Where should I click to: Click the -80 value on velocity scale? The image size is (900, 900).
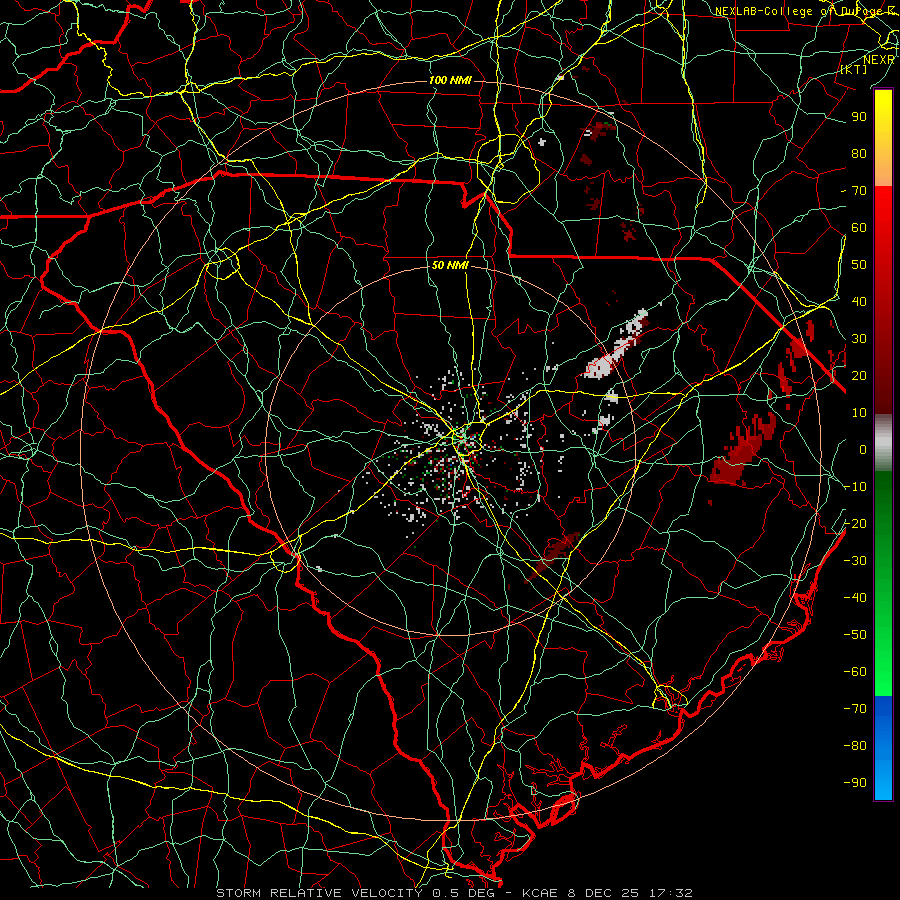pyautogui.click(x=855, y=746)
